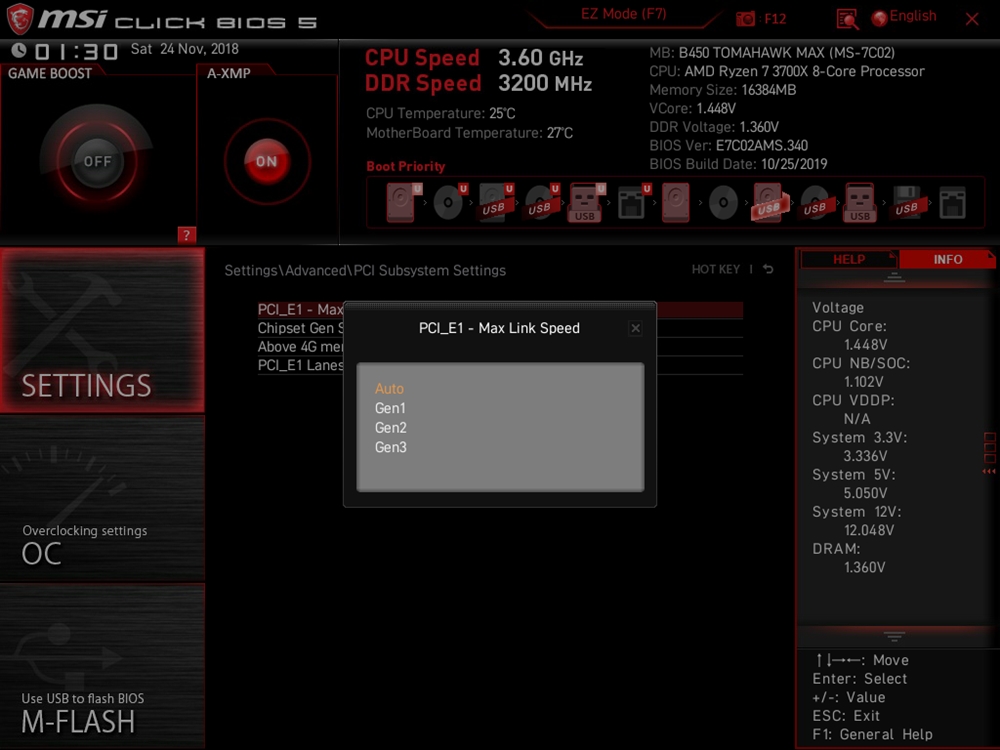1000x750 pixels.
Task: Click the MSI dragon shield logo
Action: [19, 18]
